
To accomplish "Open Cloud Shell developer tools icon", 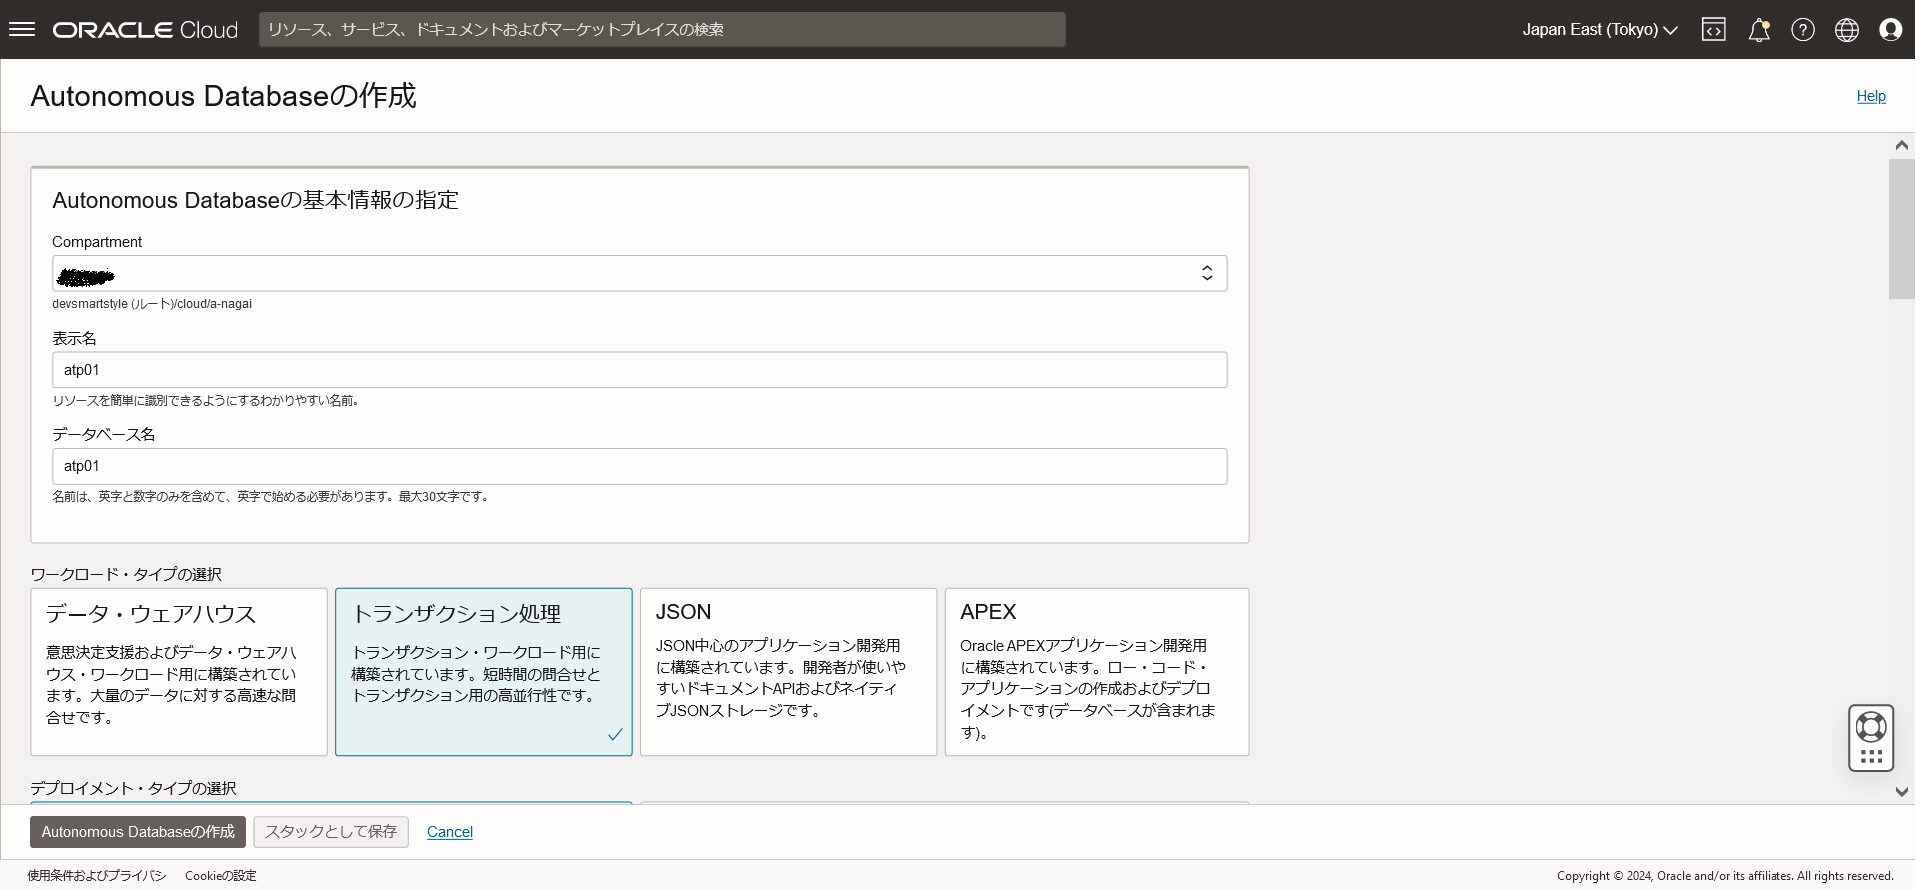I will tap(1713, 29).
